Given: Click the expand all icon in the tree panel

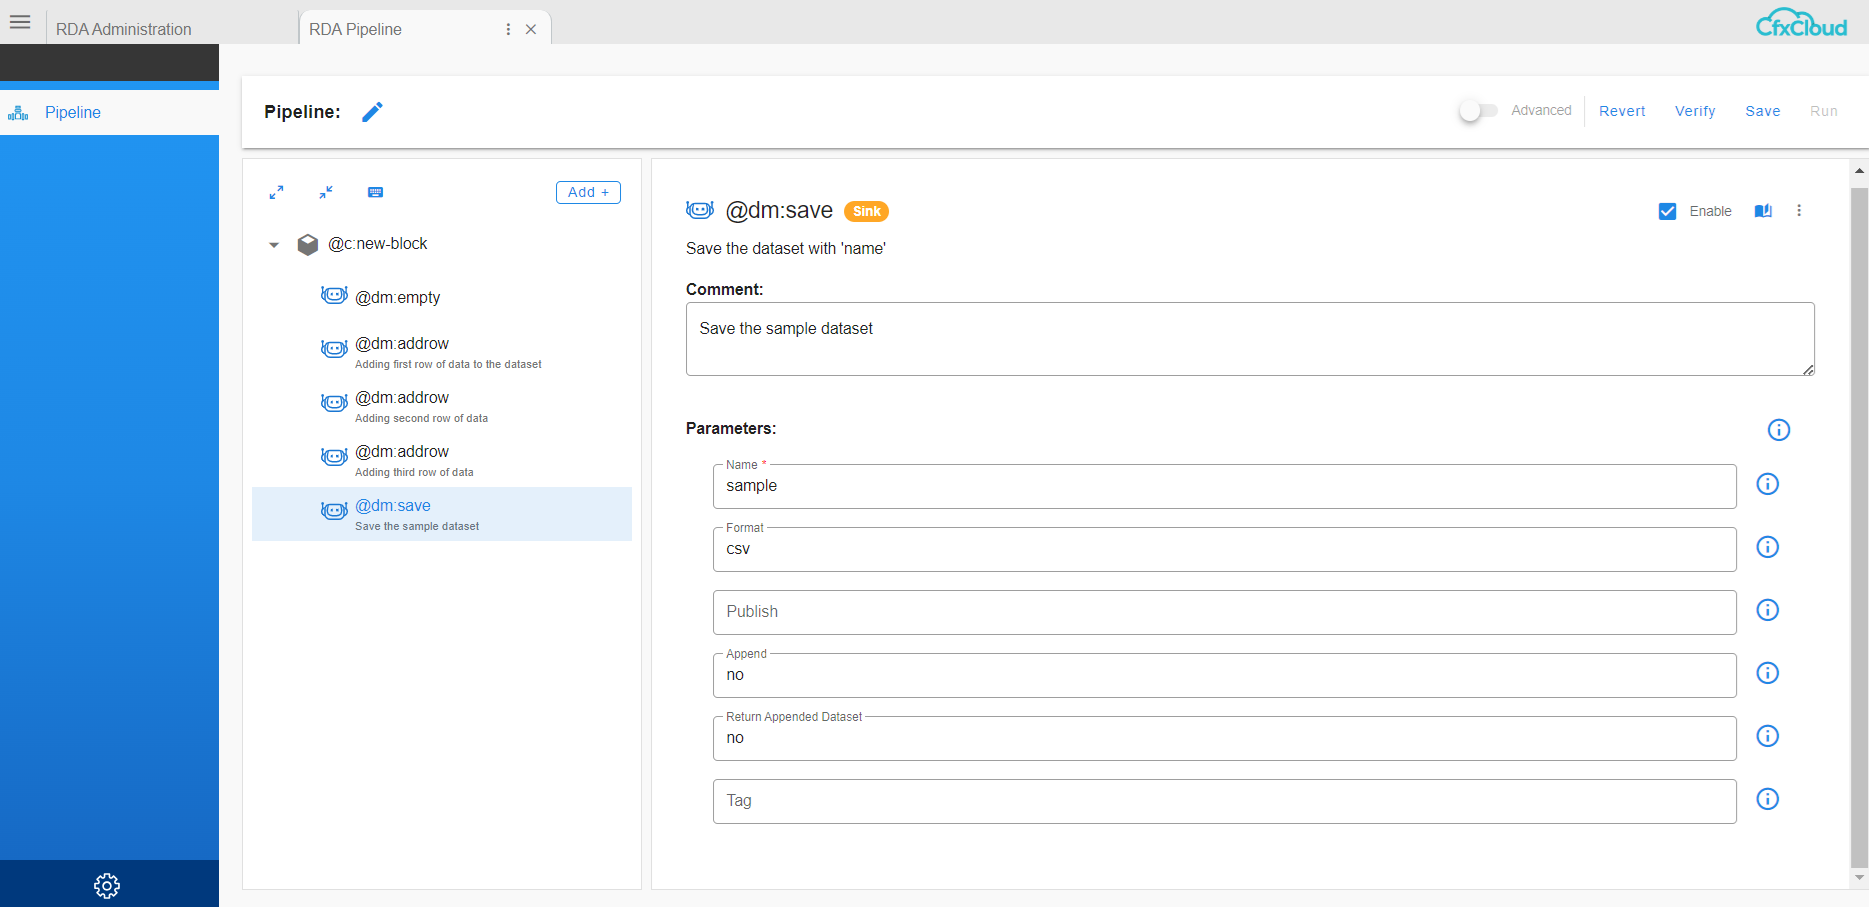Looking at the screenshot, I should point(276,192).
